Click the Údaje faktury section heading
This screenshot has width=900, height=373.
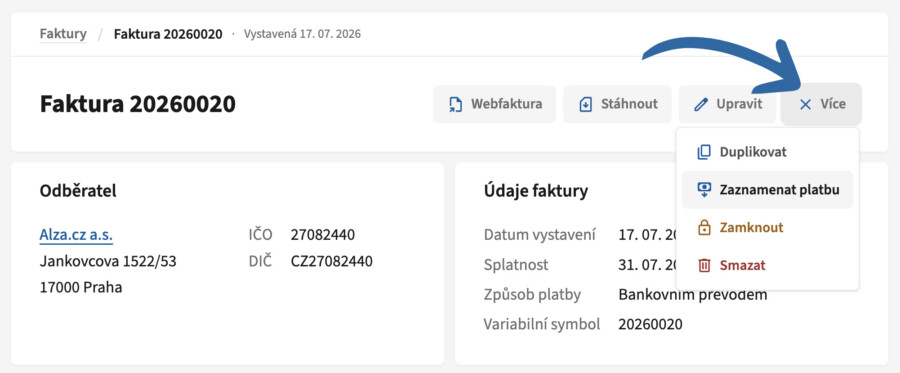(x=536, y=191)
